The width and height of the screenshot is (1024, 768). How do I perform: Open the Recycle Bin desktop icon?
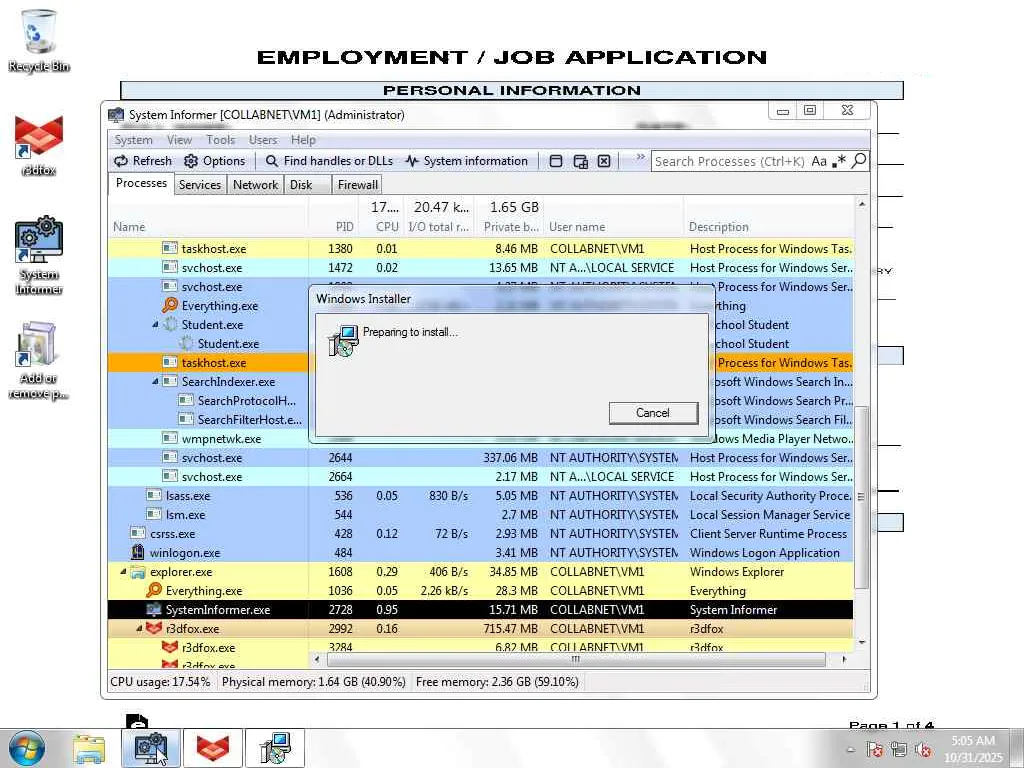coord(39,40)
